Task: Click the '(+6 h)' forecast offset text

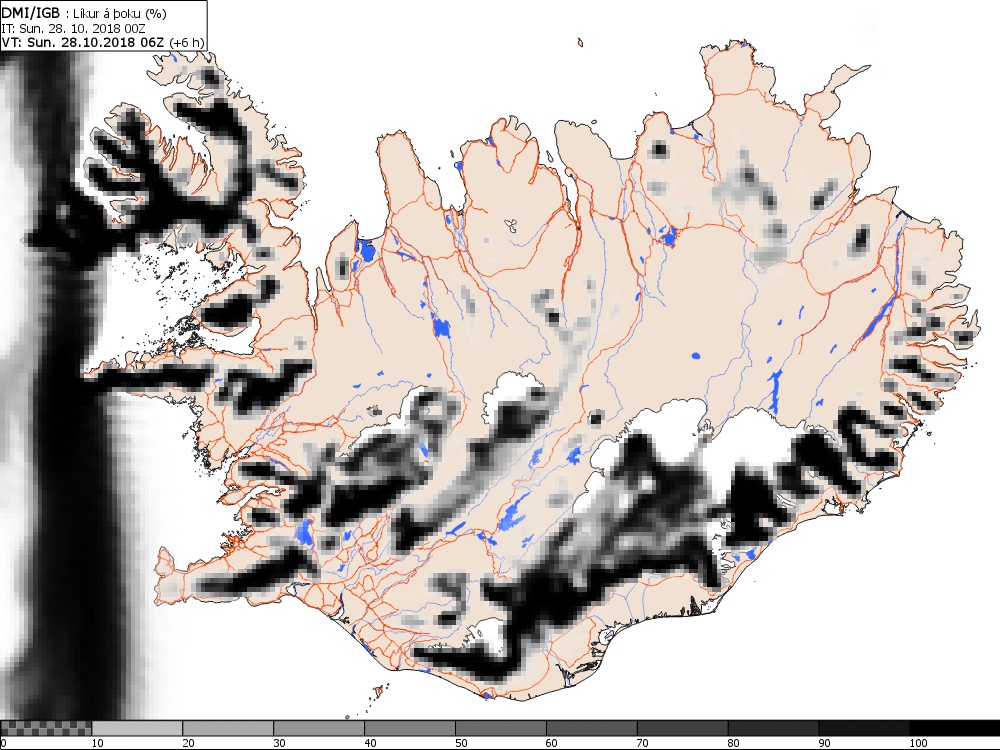Action: pos(186,43)
